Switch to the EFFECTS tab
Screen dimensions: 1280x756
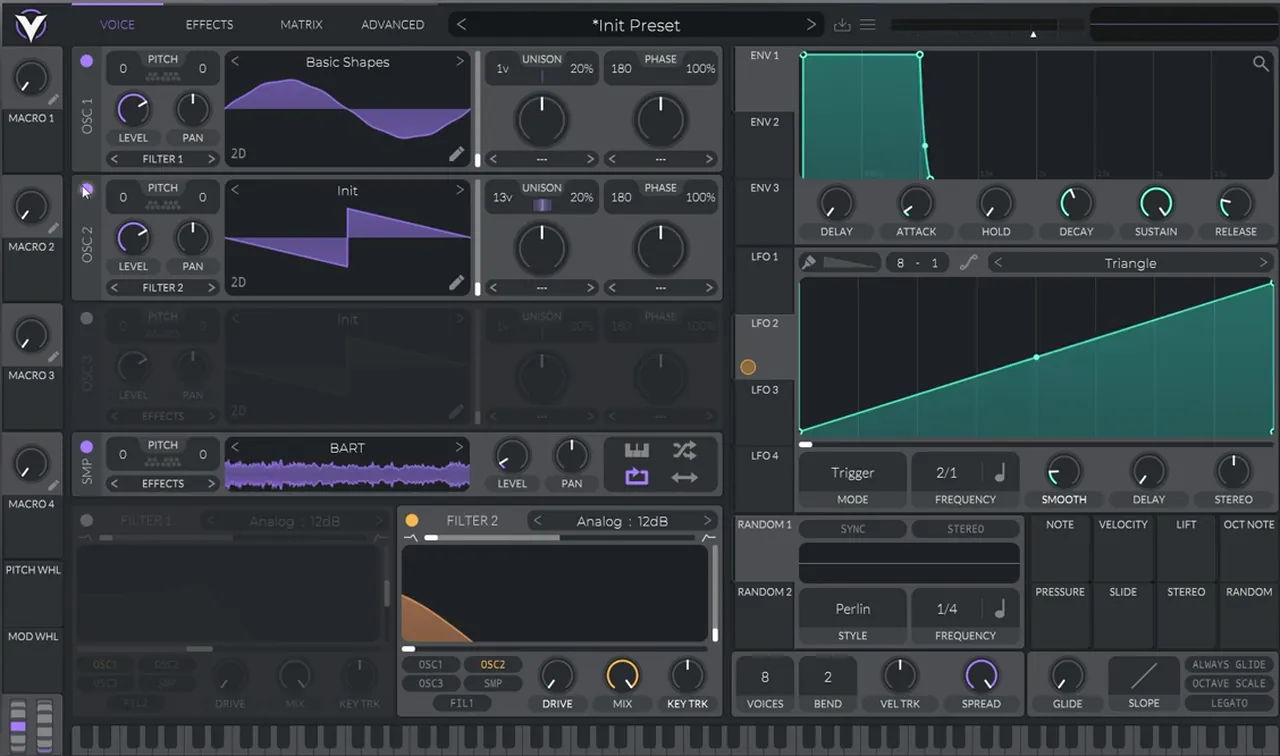click(x=210, y=25)
